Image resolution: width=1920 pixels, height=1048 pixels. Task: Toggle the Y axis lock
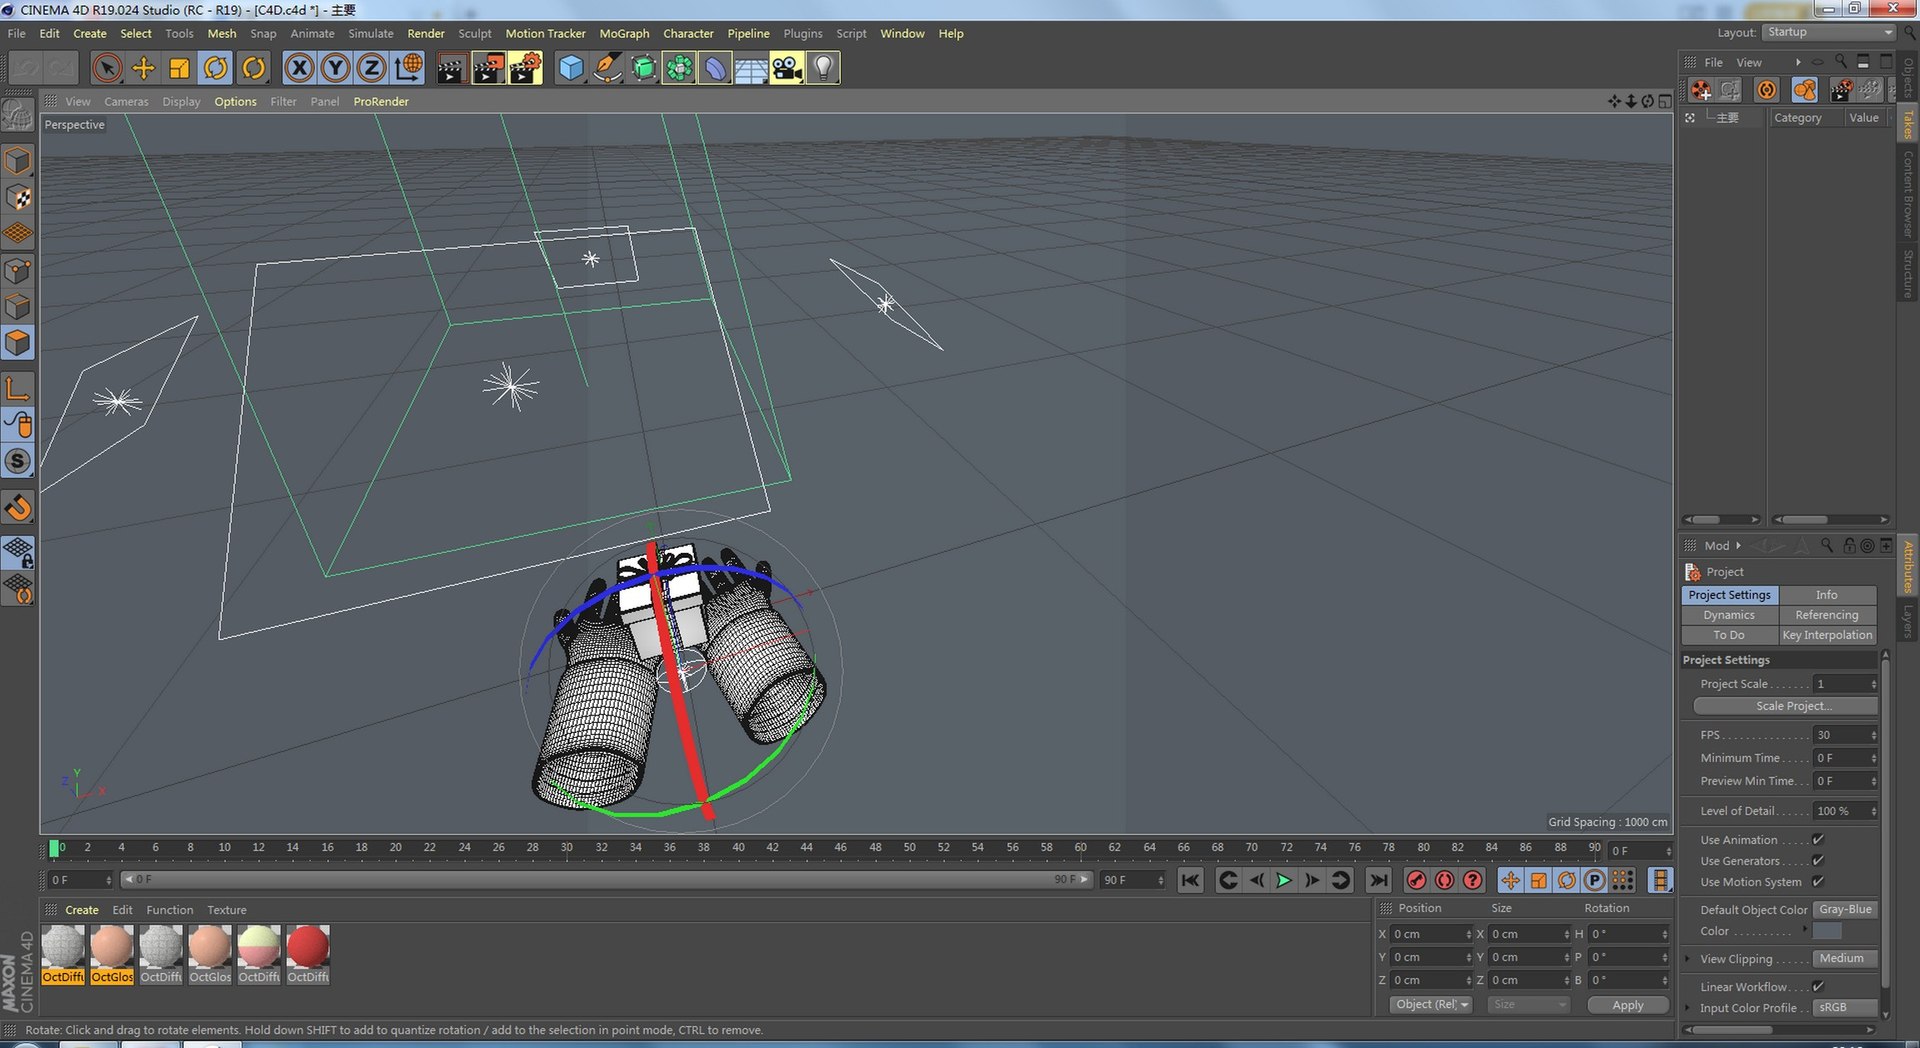[335, 68]
